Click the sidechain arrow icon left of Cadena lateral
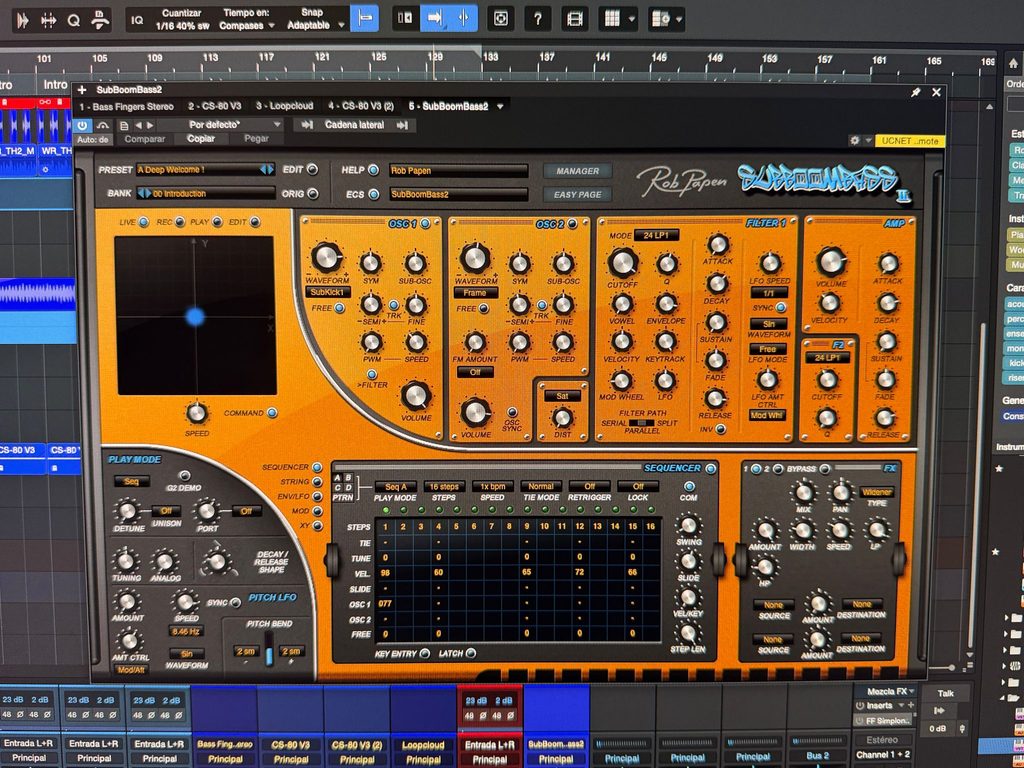This screenshot has height=768, width=1024. 307,125
